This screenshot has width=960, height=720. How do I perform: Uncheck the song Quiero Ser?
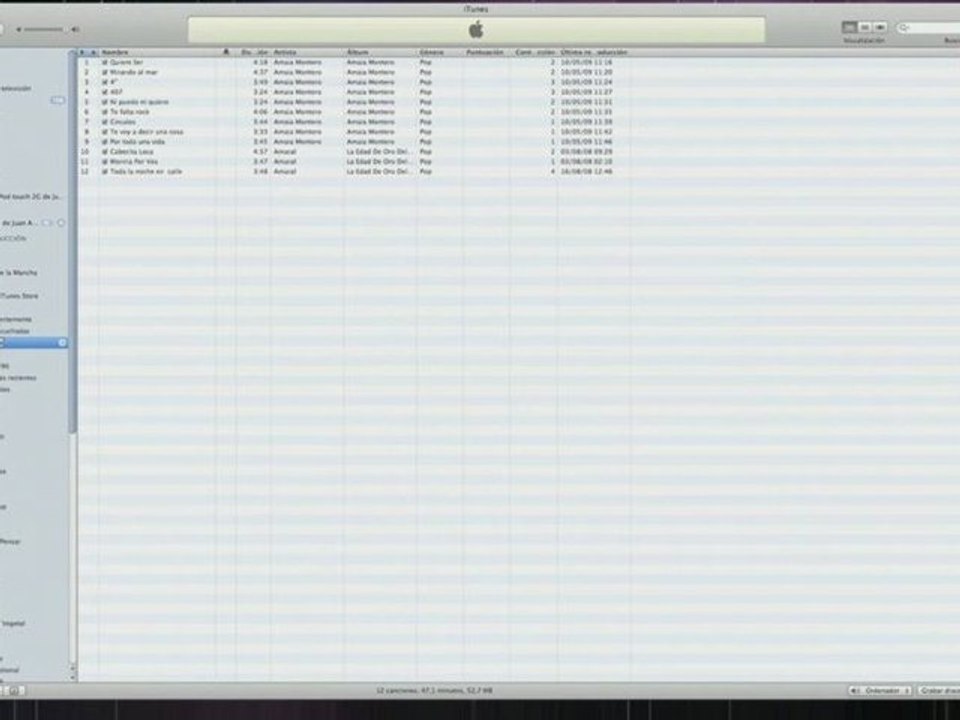(x=105, y=62)
